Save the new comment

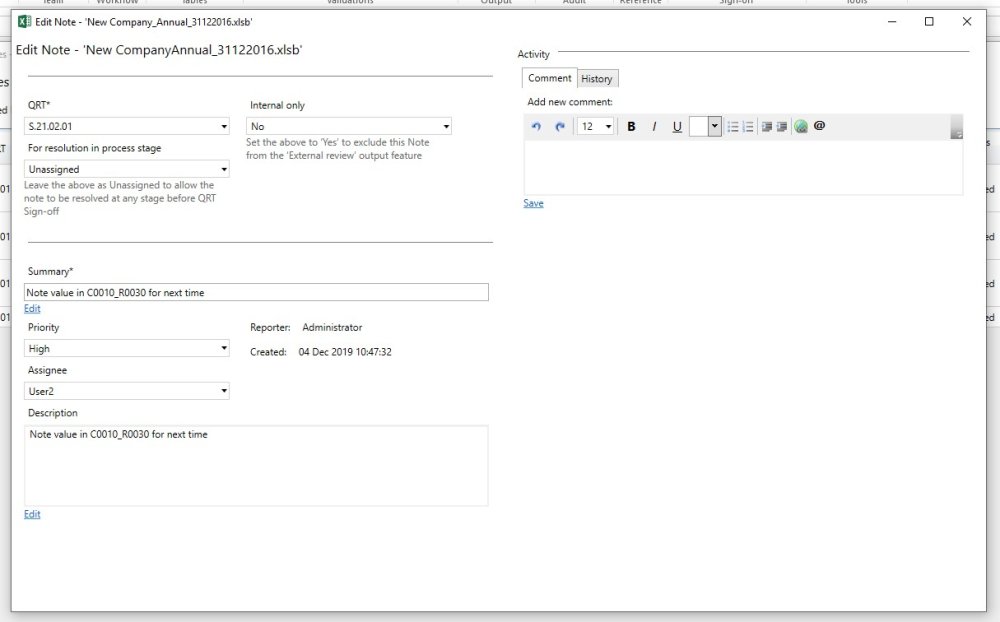pos(532,203)
